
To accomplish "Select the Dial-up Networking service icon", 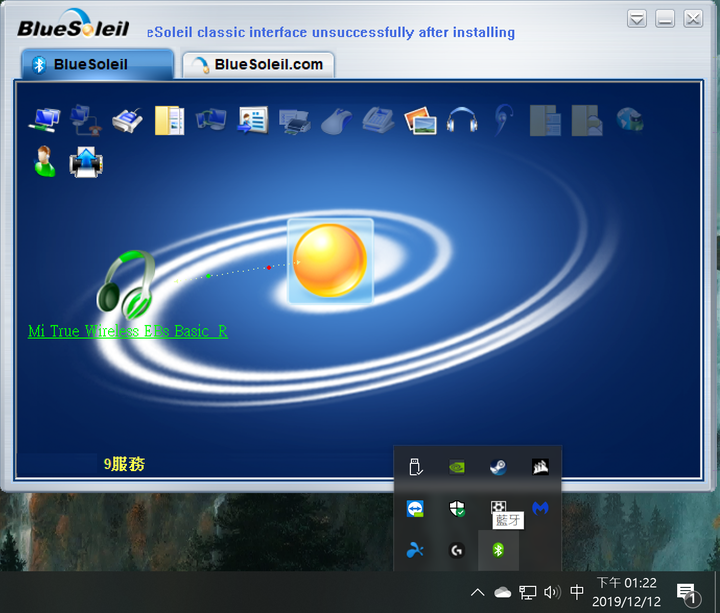I will [x=85, y=120].
